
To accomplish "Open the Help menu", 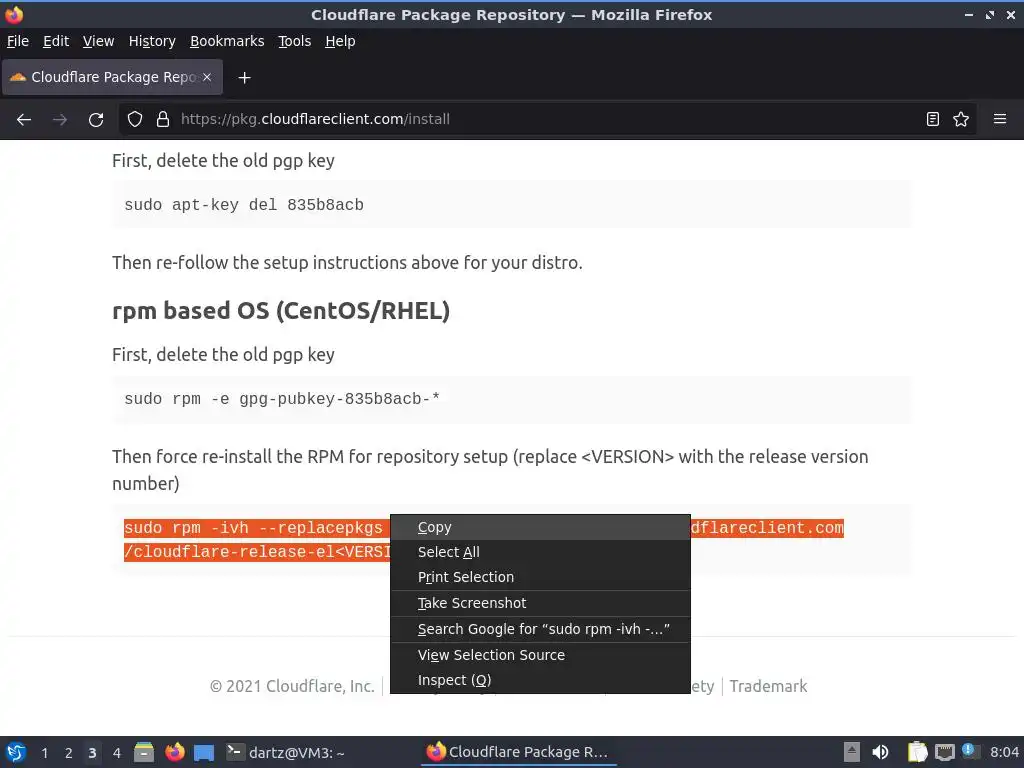I will point(340,41).
